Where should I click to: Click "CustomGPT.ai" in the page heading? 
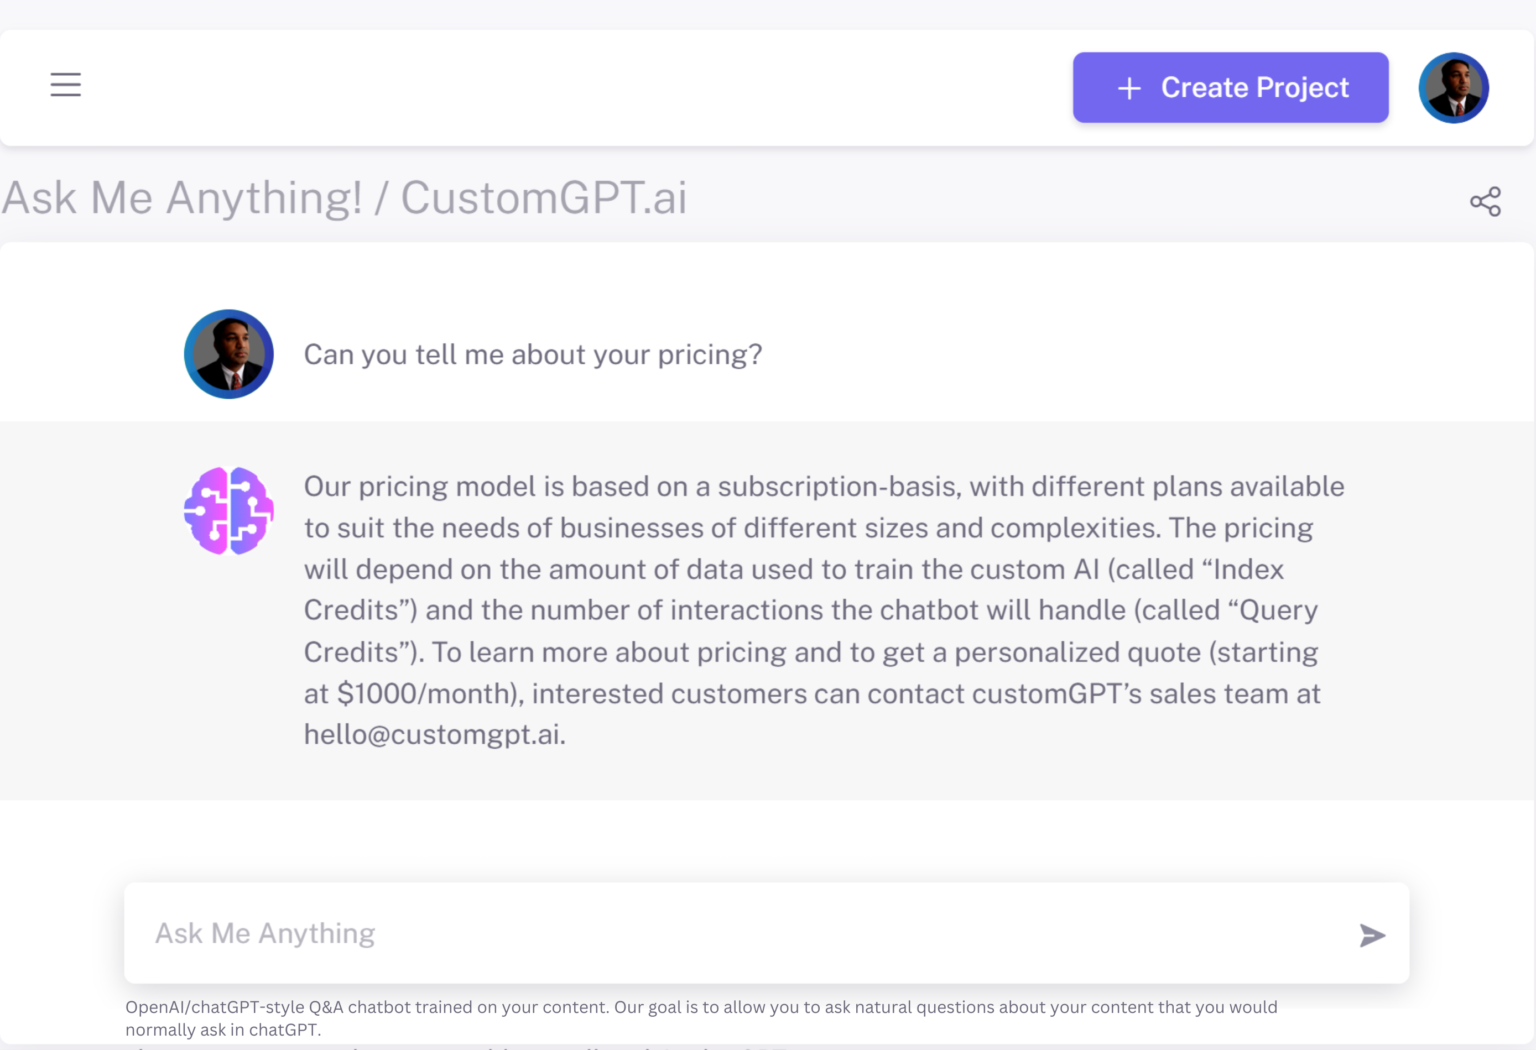pyautogui.click(x=544, y=198)
